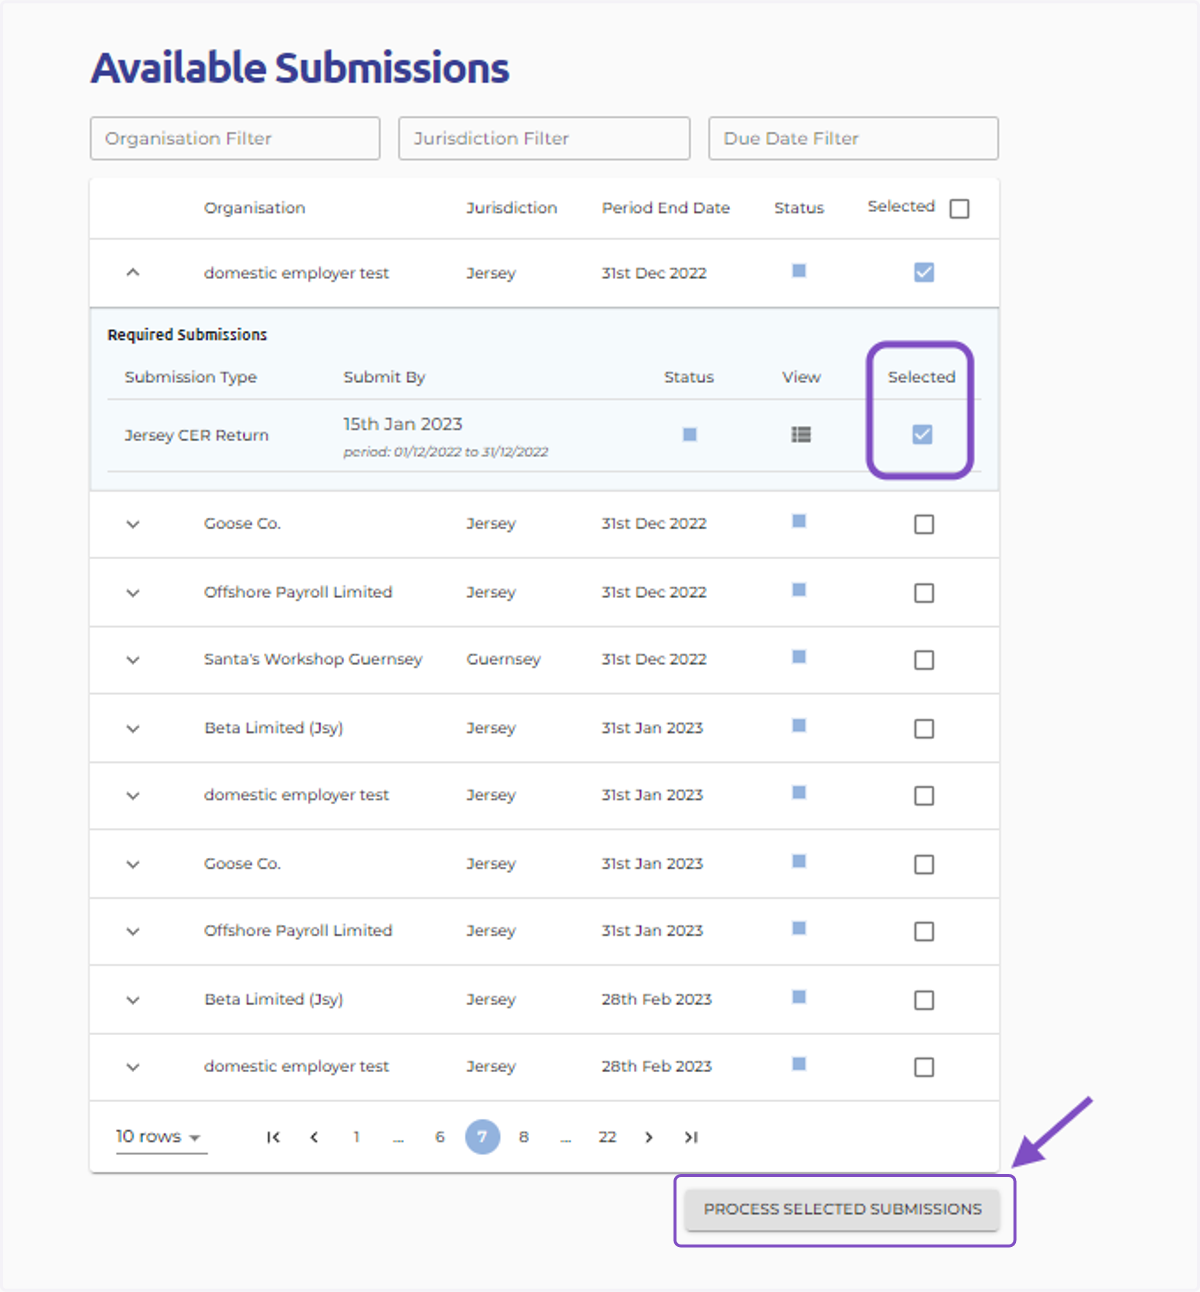
Task: Click the Jurisdiction column header
Action: [512, 208]
